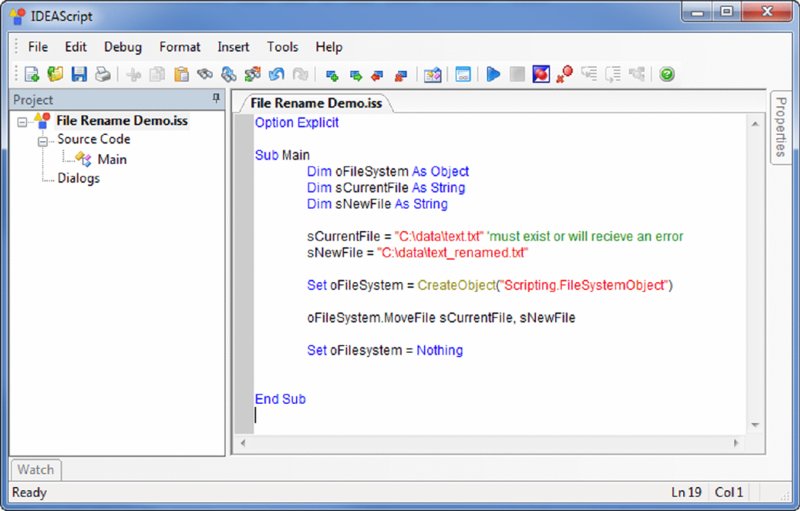Click the 'Set oFilesystem = Nothing' line
Viewport: 800px width, 511px height.
click(385, 350)
